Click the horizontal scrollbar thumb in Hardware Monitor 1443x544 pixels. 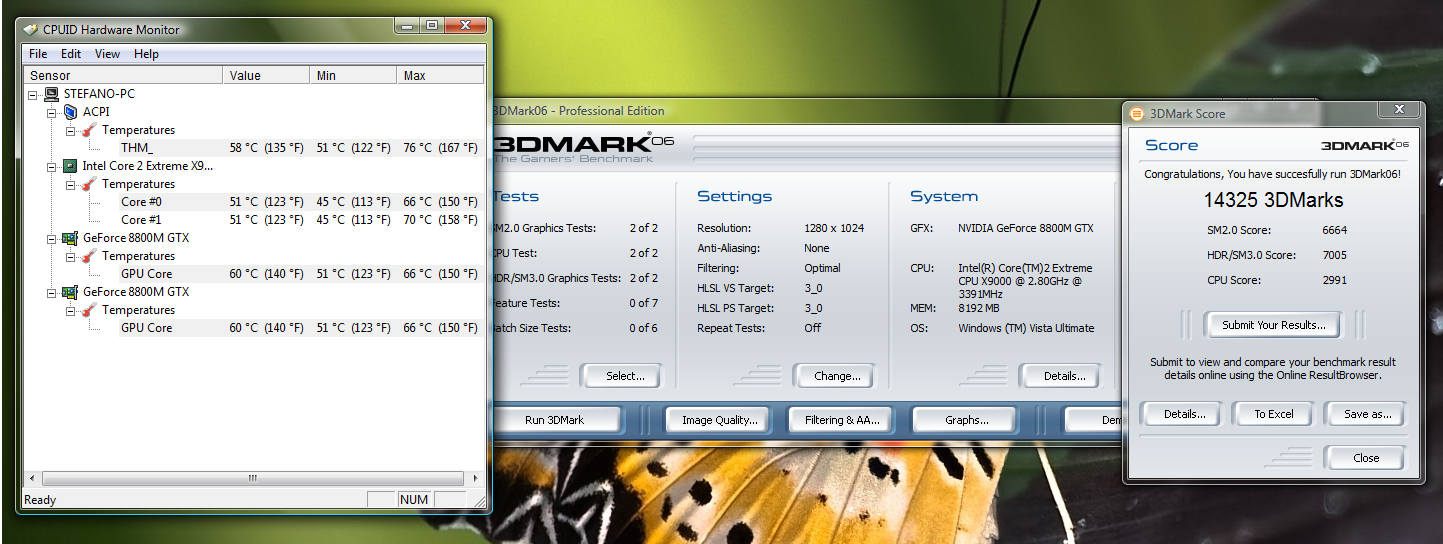coord(252,479)
